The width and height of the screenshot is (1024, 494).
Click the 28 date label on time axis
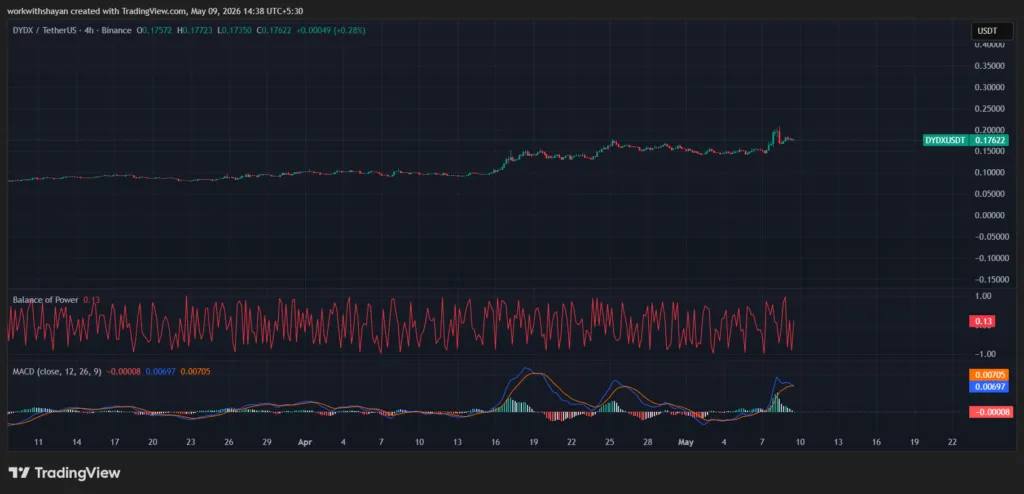pos(647,442)
